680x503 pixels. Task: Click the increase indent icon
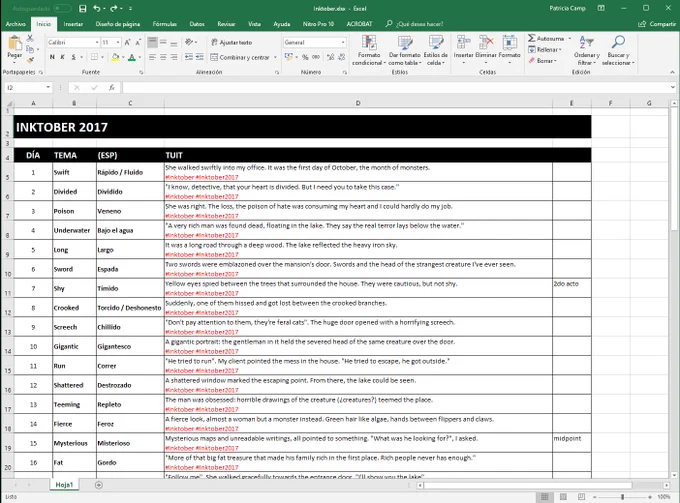(x=199, y=57)
